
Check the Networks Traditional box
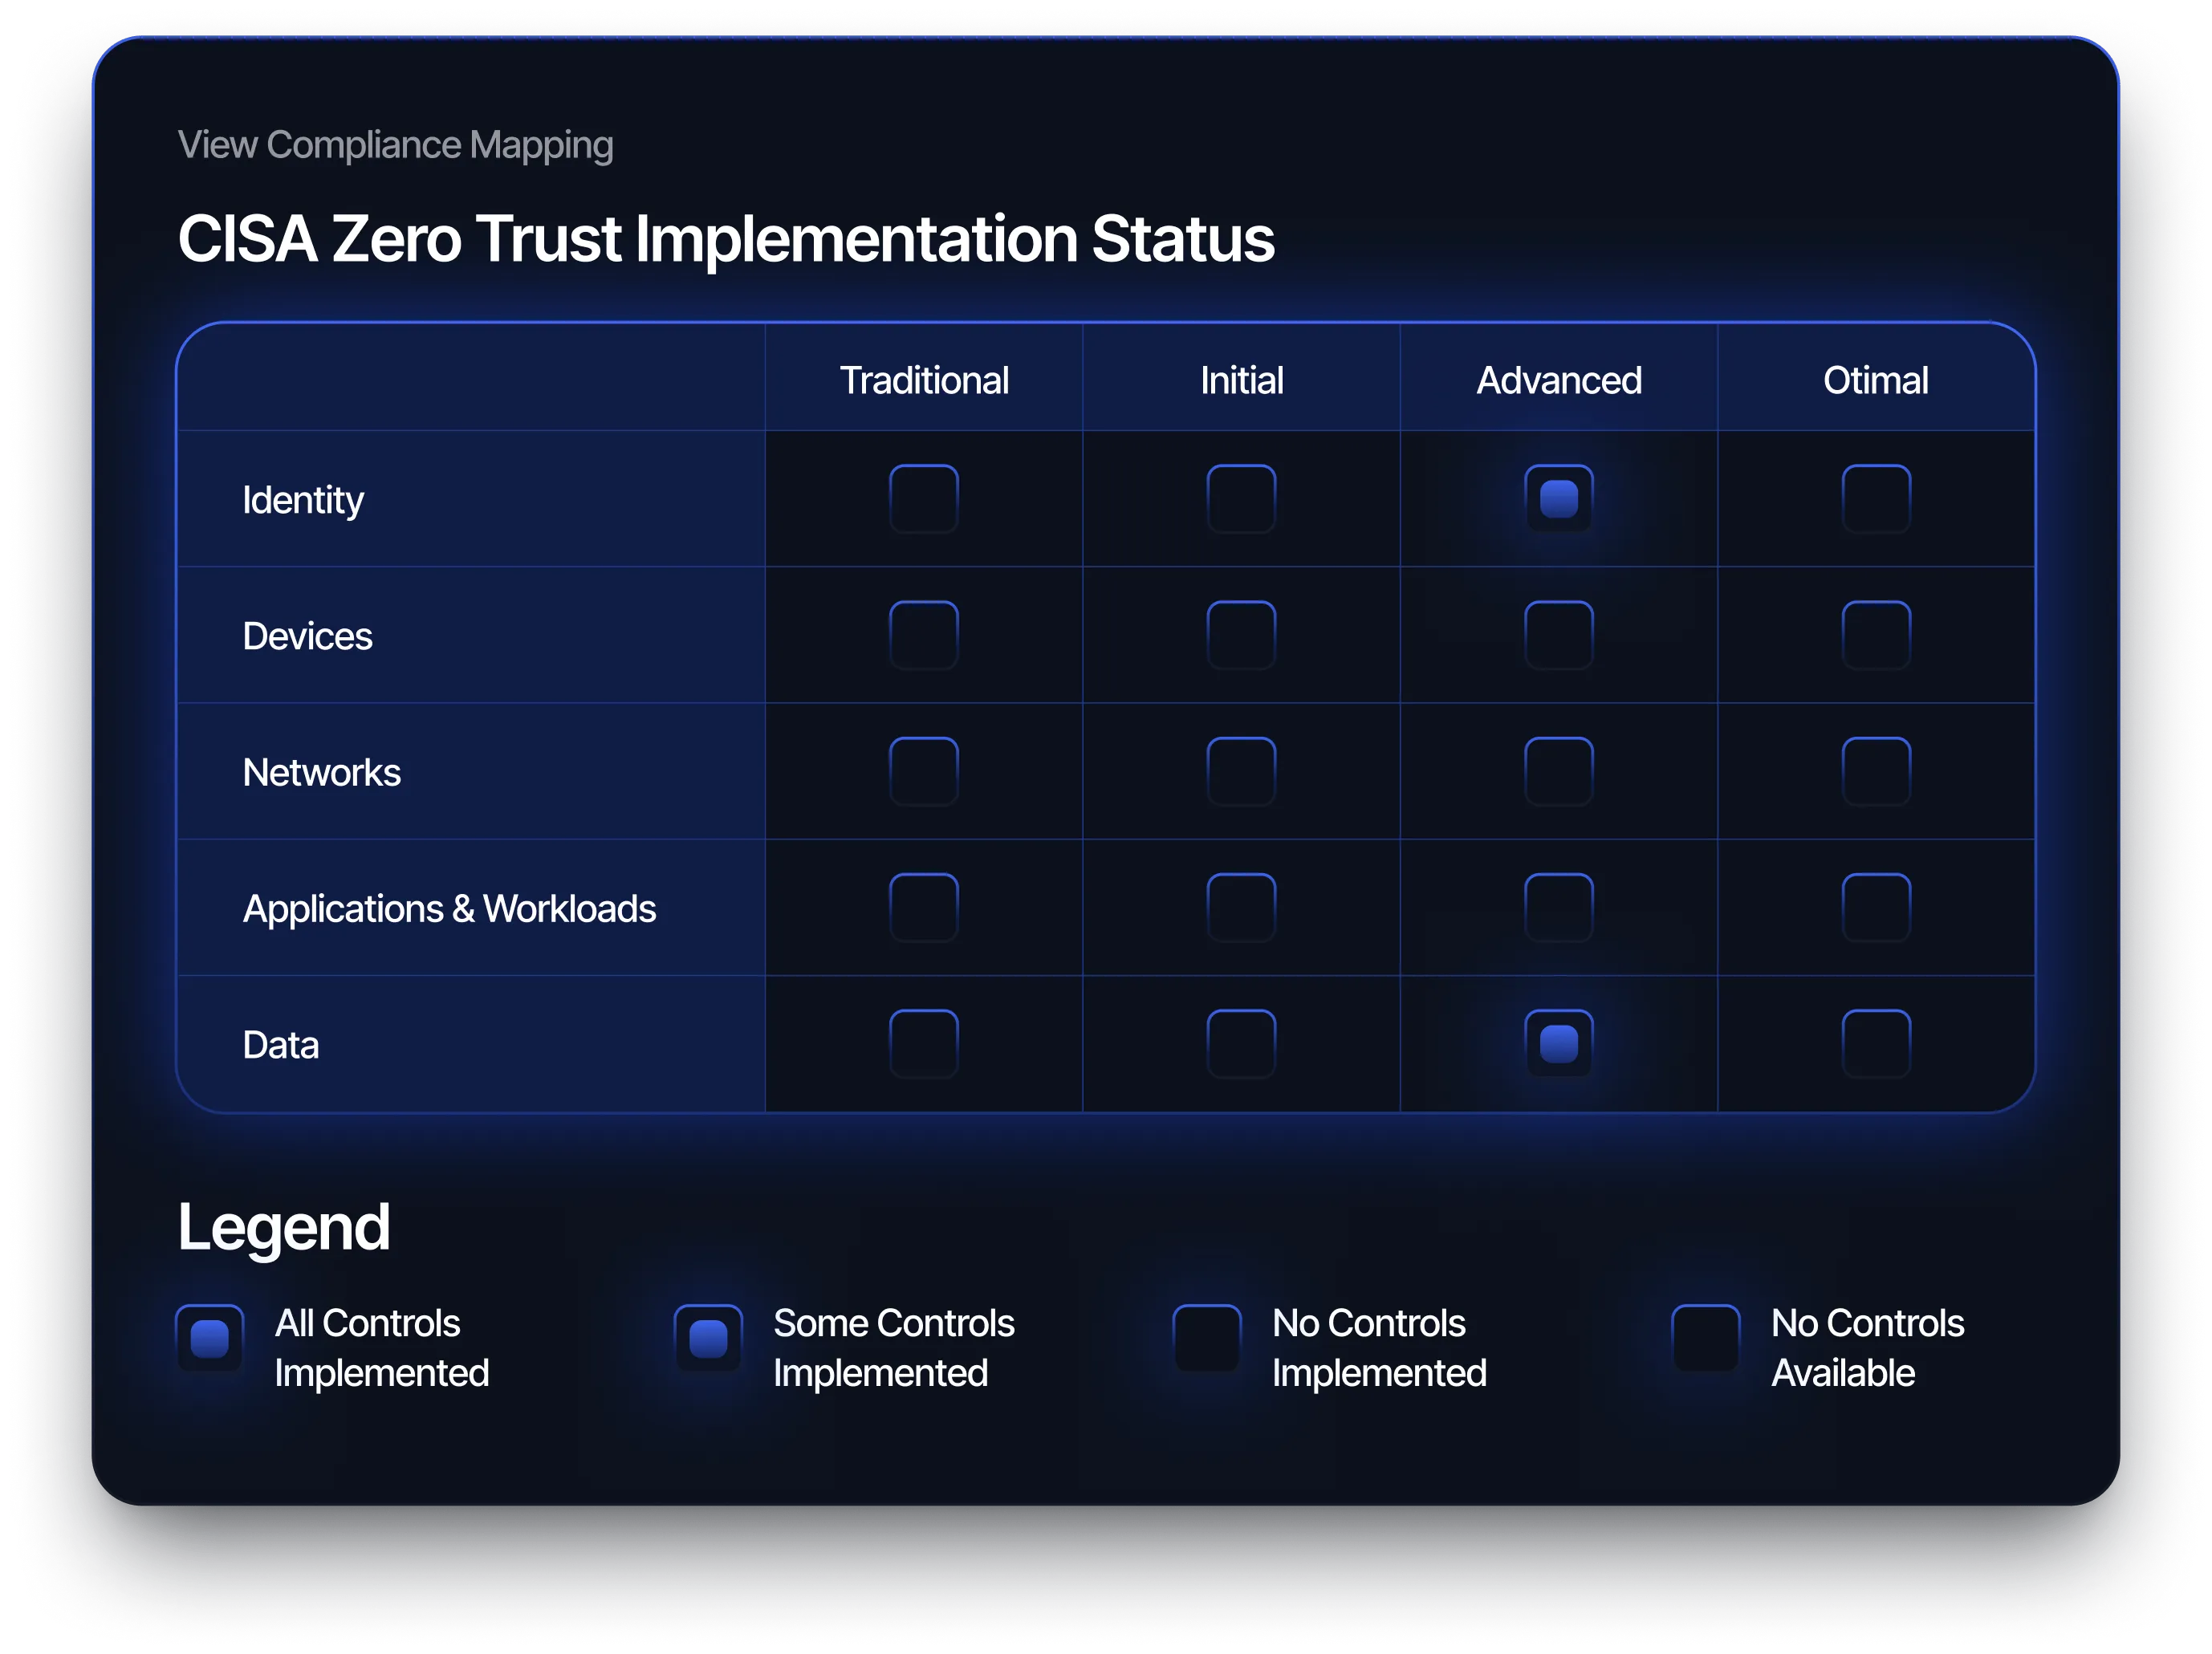[923, 771]
